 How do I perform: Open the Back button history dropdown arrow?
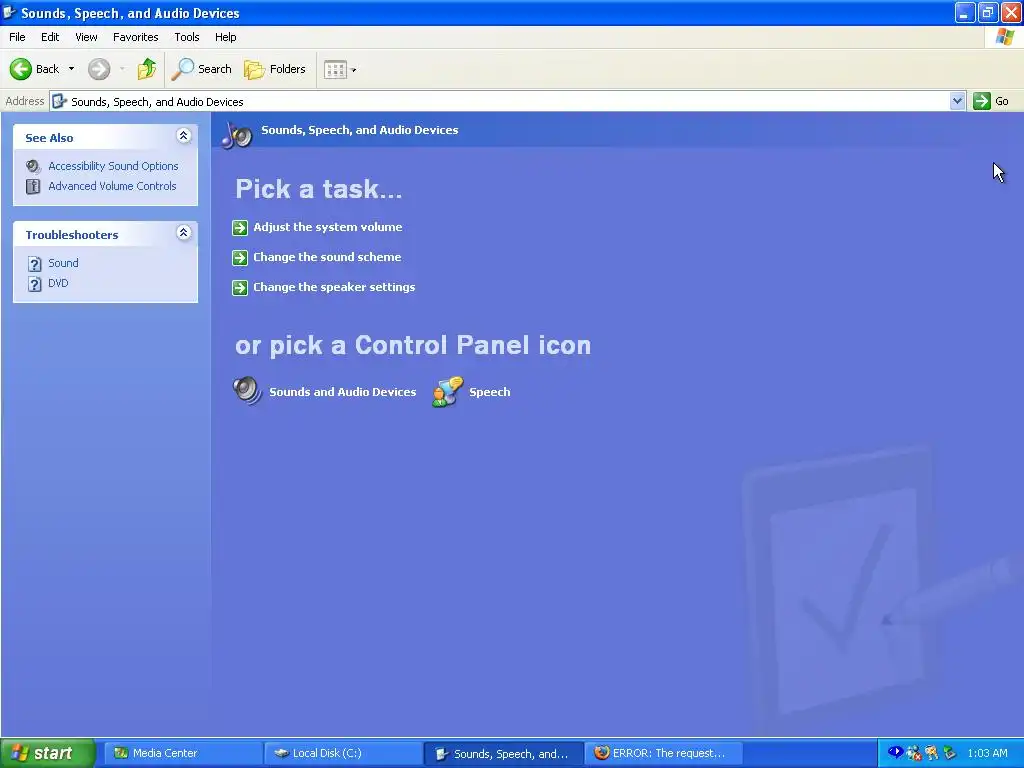point(71,69)
